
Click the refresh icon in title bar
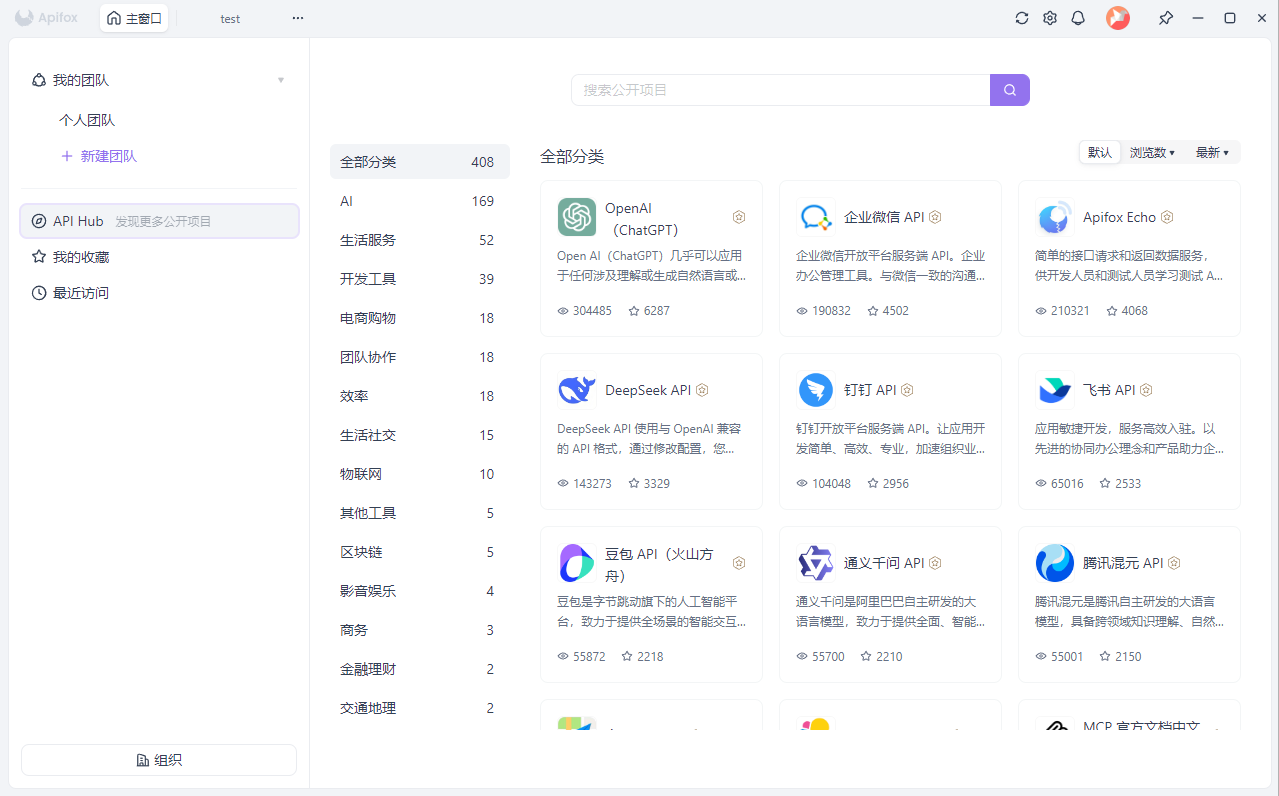1022,18
